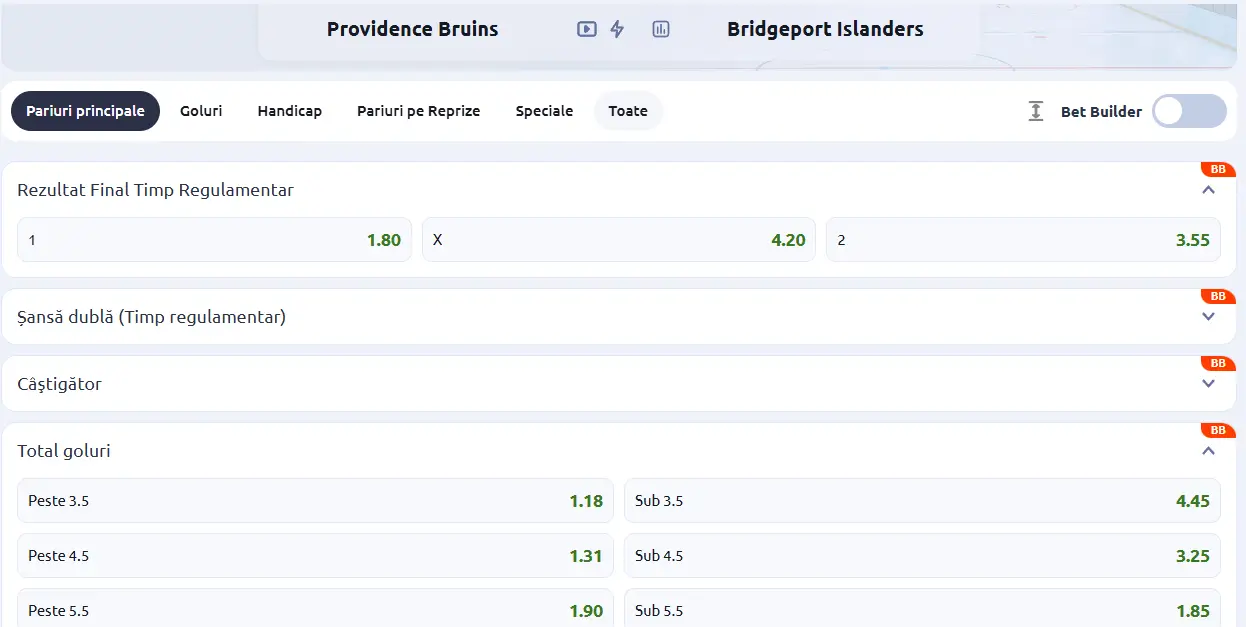Select the Speciale category
Viewport: 1246px width, 627px height.
click(544, 111)
